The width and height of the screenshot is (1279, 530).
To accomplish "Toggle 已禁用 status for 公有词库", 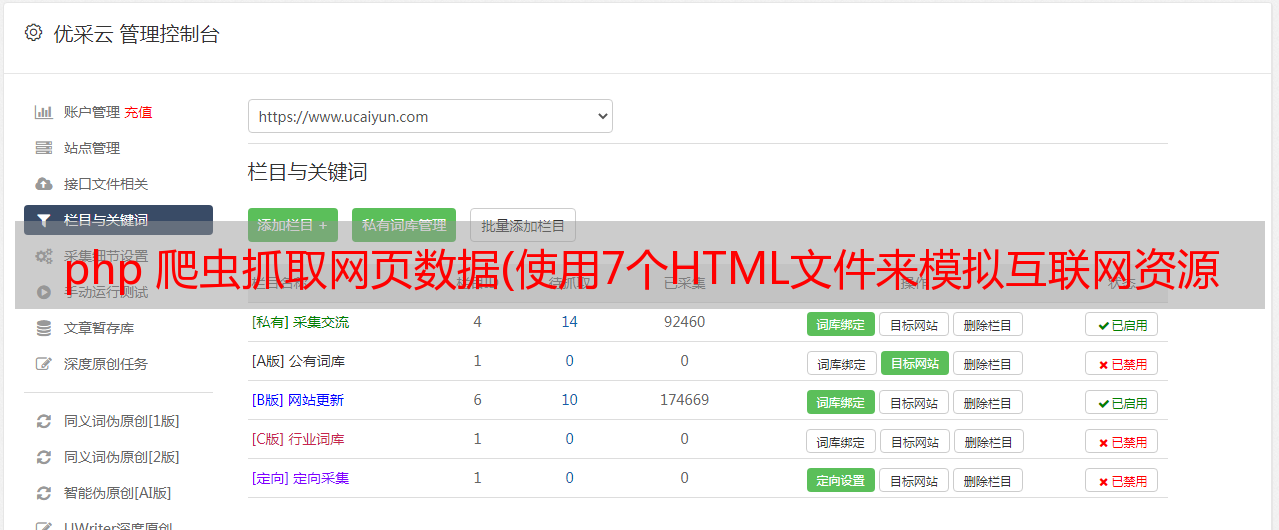I will coord(1122,363).
